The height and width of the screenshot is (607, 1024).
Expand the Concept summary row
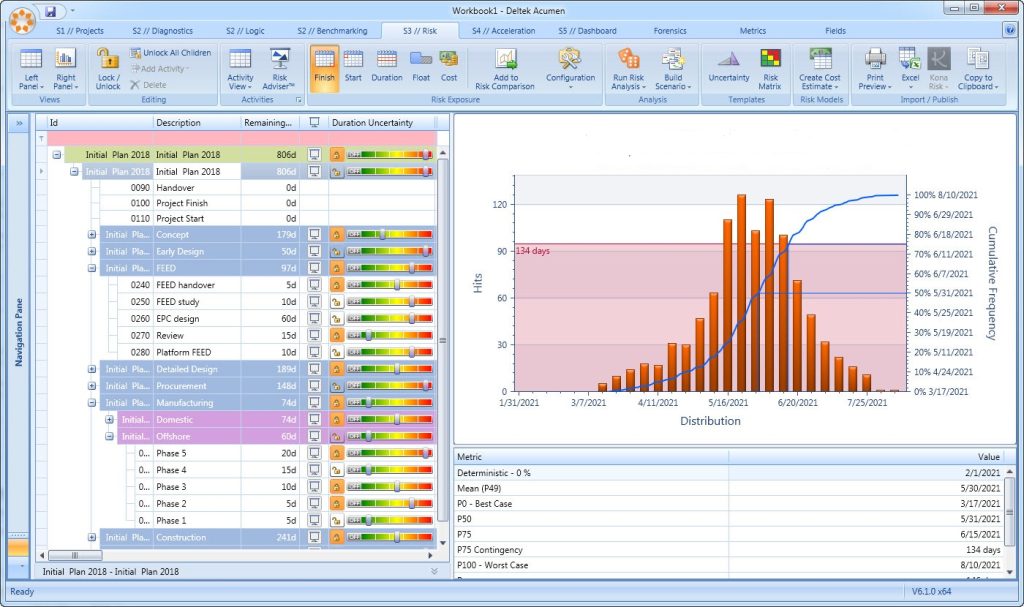92,235
